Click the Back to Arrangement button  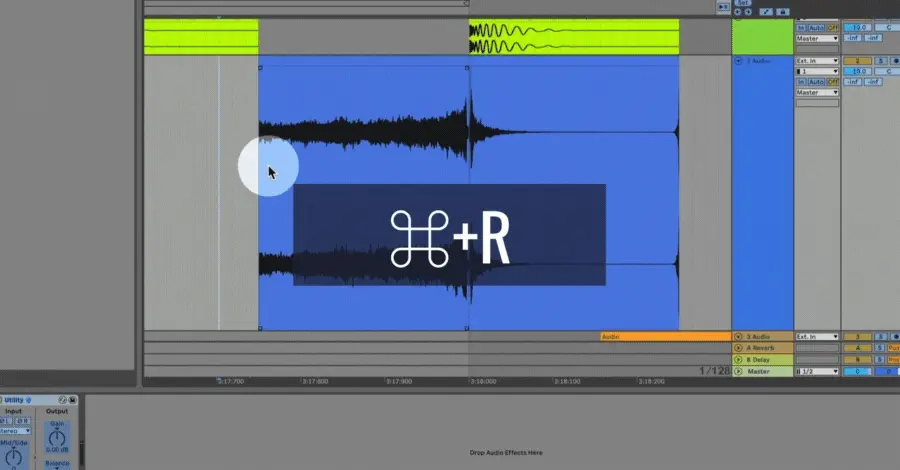(x=723, y=7)
